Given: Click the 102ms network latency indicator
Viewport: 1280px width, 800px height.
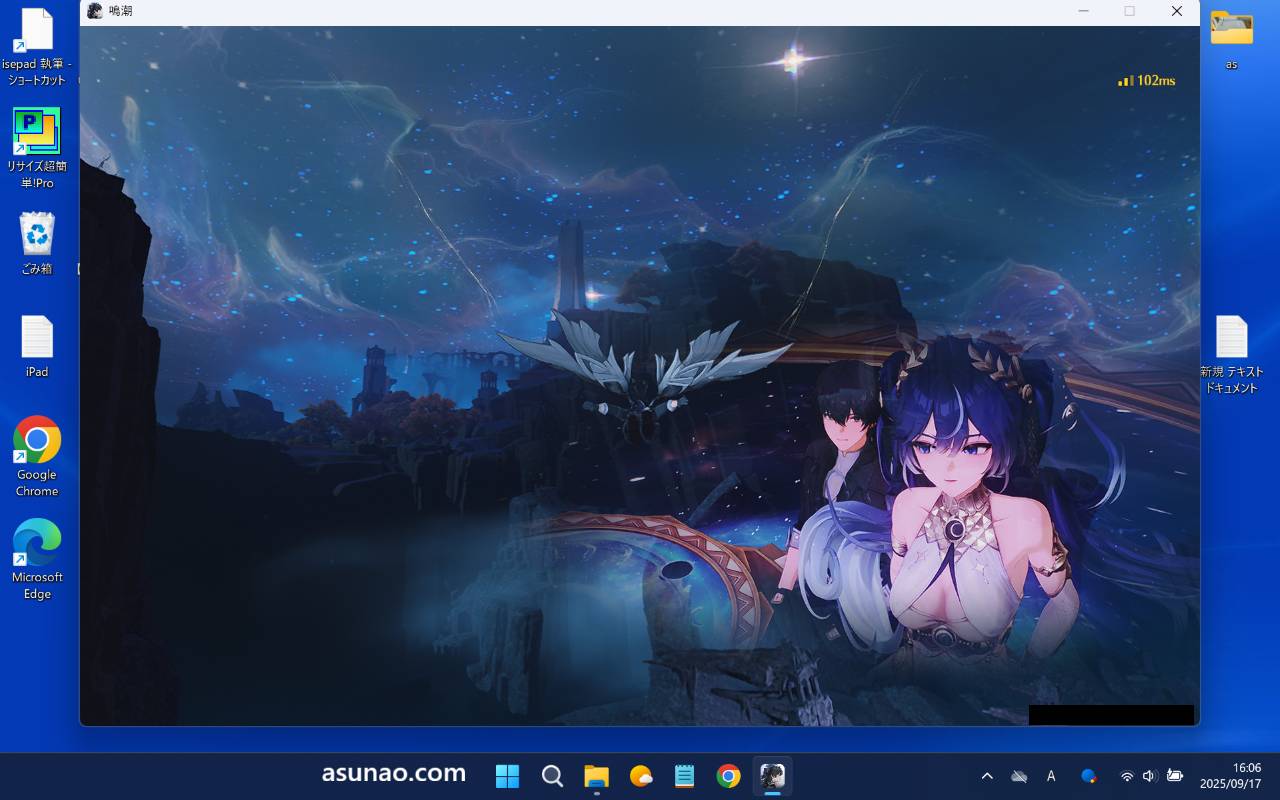Looking at the screenshot, I should tap(1147, 80).
